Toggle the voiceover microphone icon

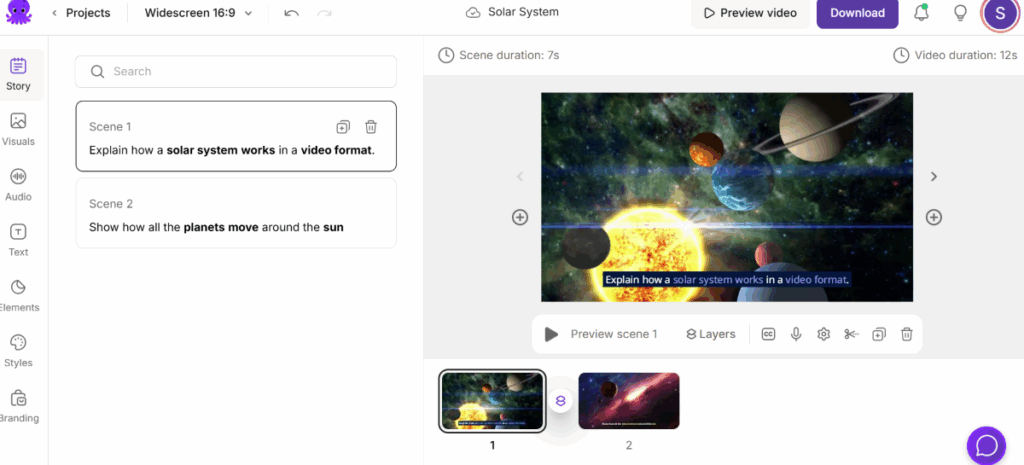click(796, 334)
